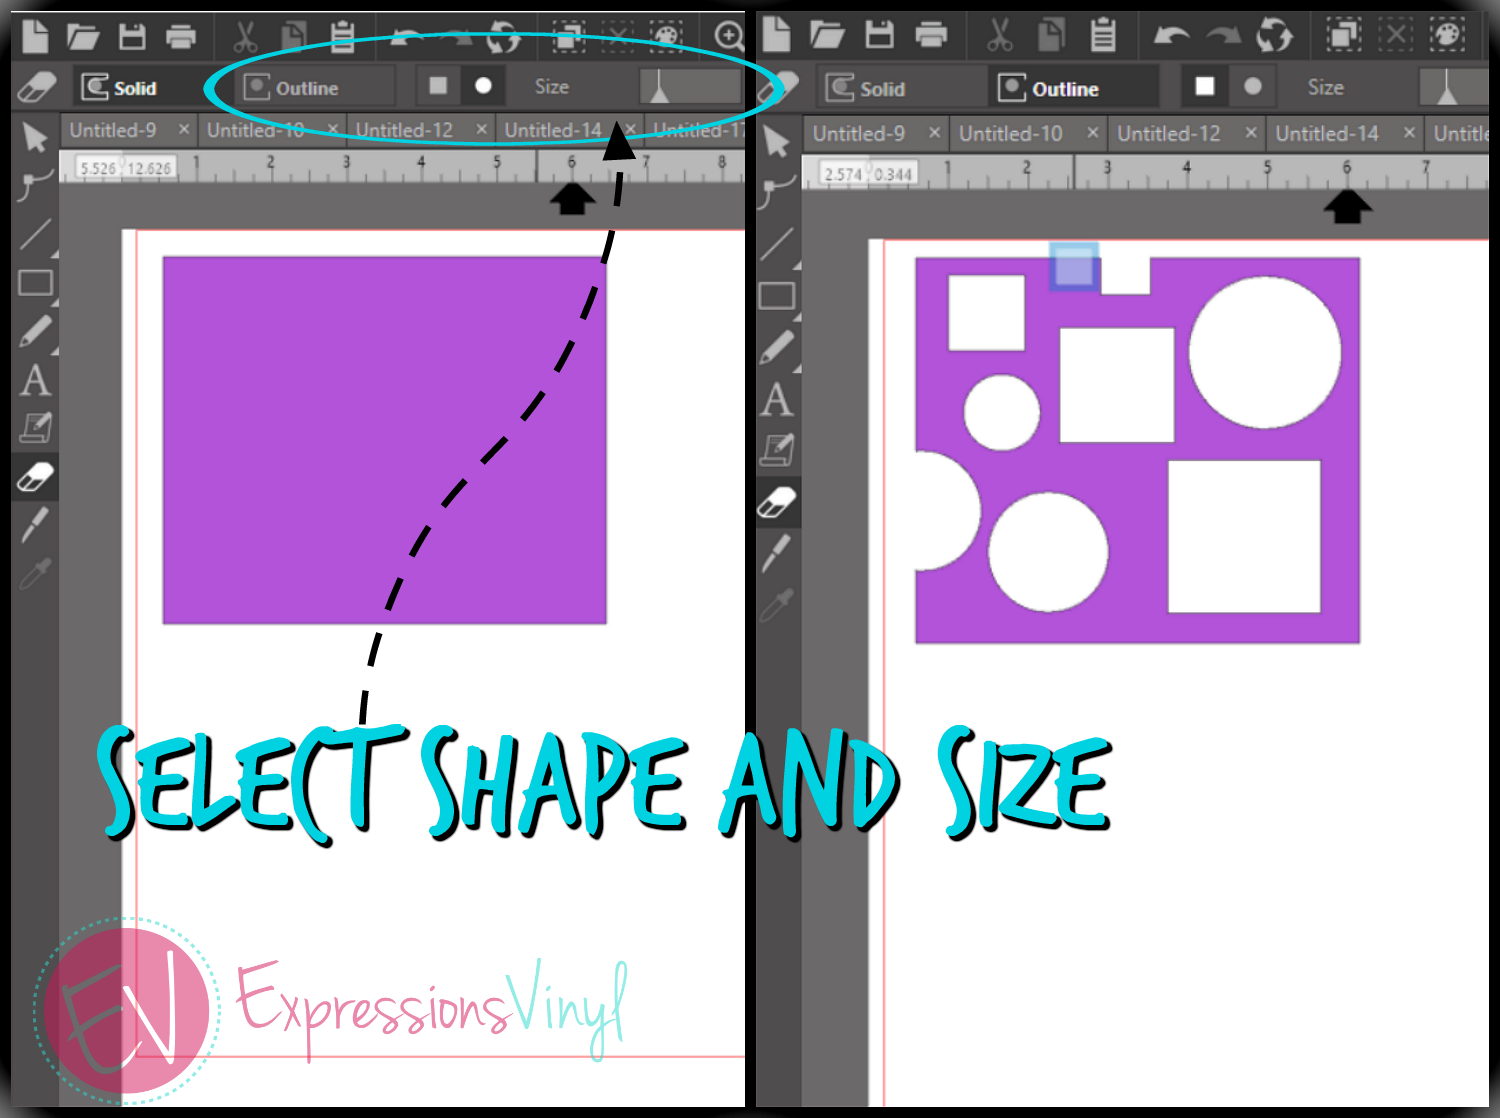This screenshot has height=1118, width=1500.
Task: Open file folder icon in left panel
Action: pyautogui.click(x=83, y=38)
